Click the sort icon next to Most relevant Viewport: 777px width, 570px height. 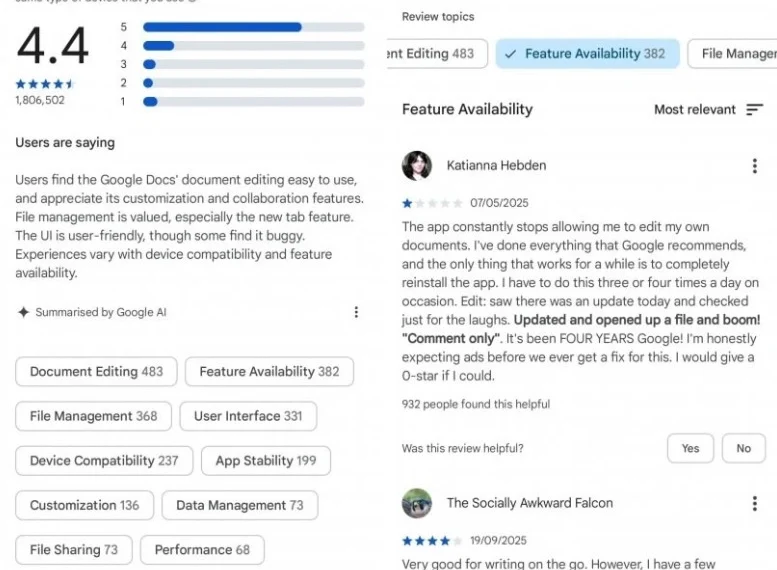click(x=754, y=110)
